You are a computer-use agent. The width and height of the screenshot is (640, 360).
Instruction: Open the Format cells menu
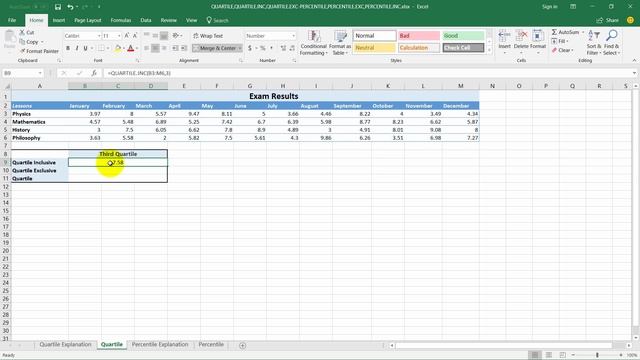tap(538, 42)
